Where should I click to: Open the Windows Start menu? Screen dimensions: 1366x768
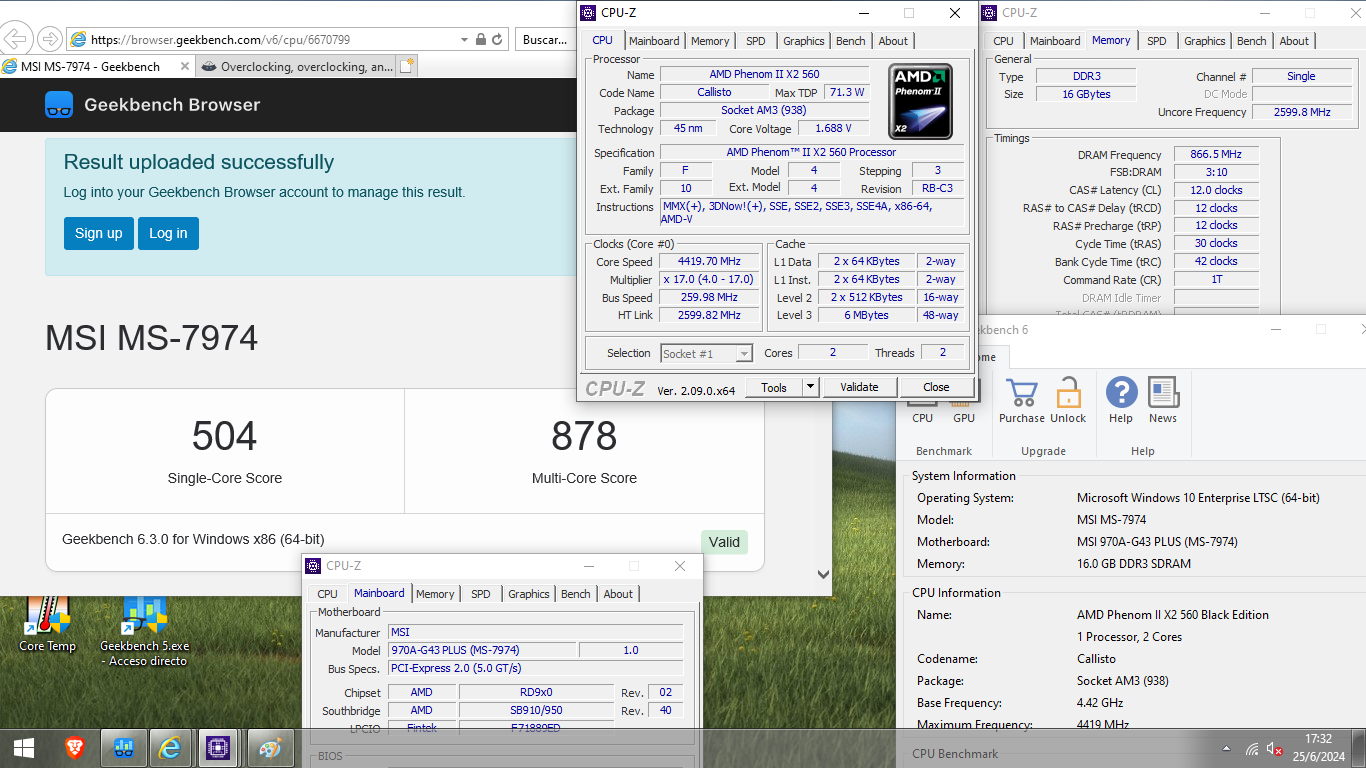tap(24, 748)
